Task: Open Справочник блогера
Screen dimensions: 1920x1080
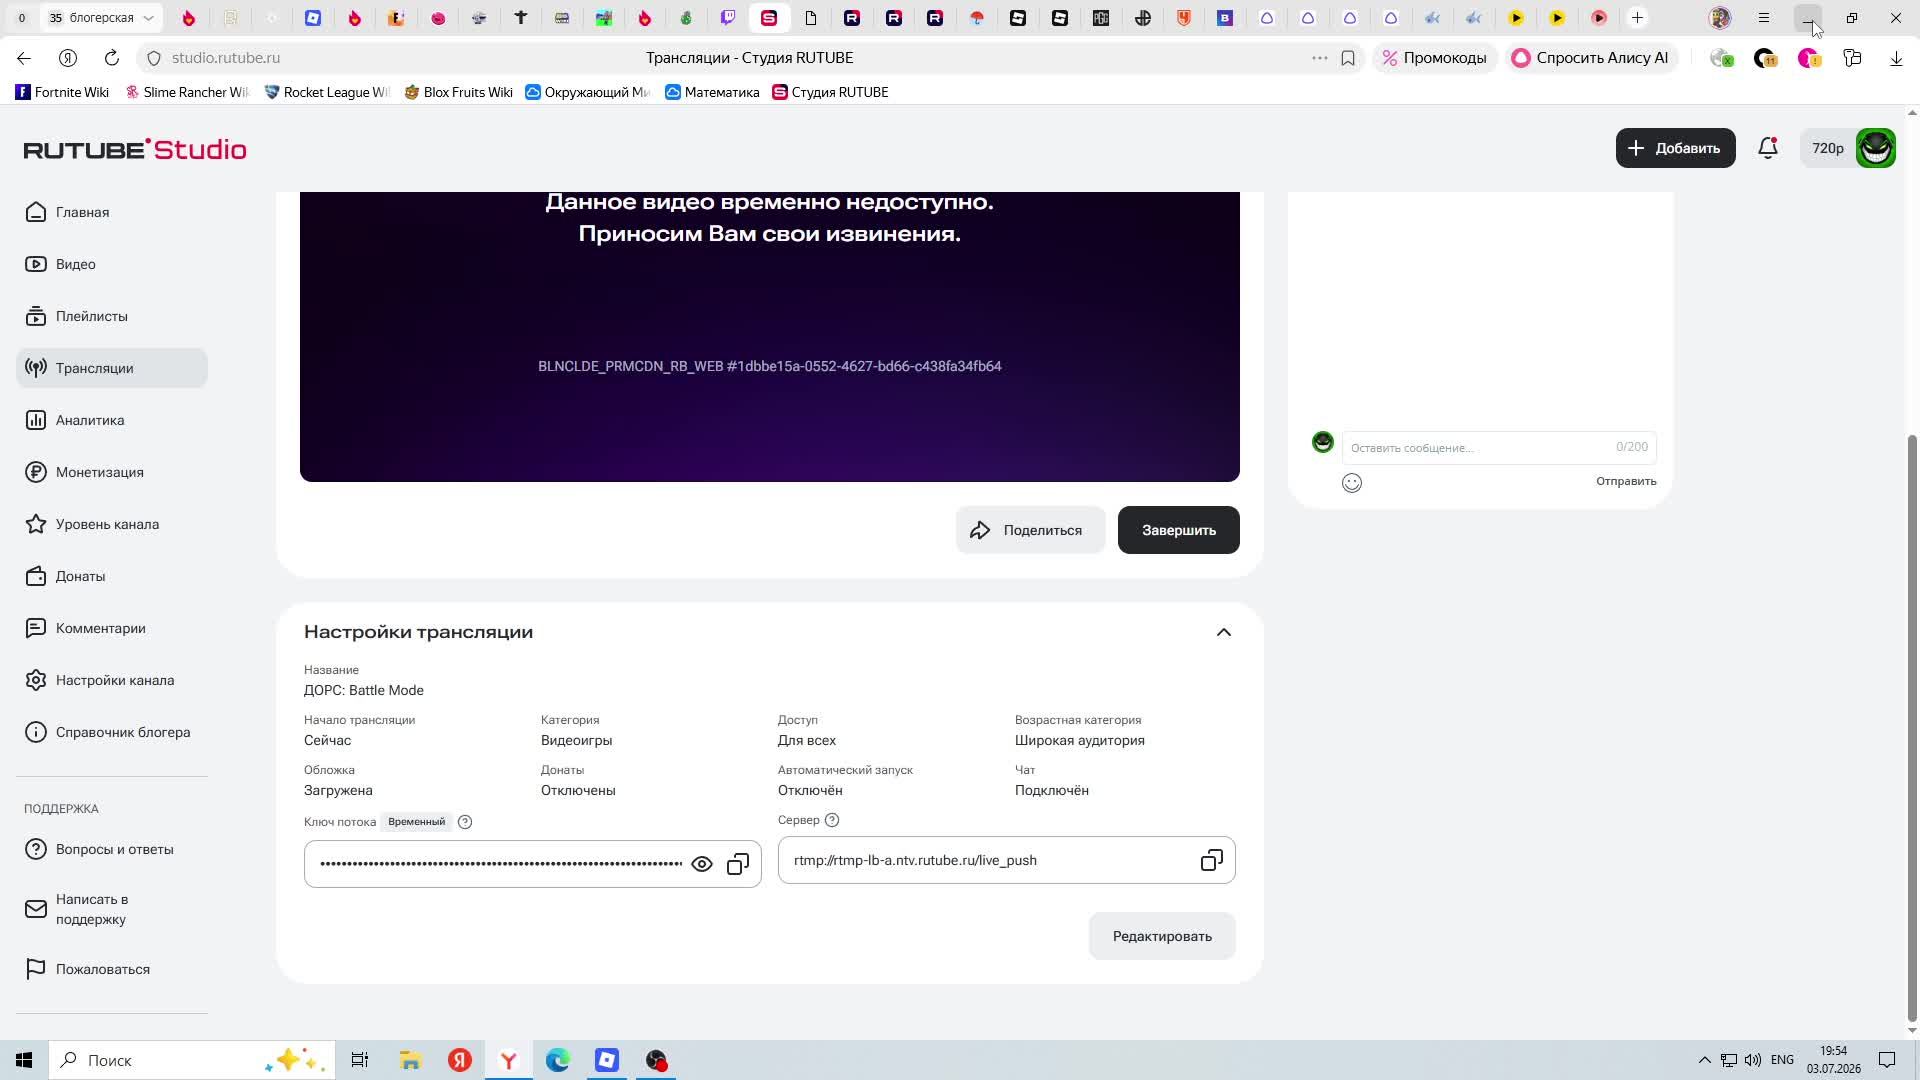Action: [112, 732]
